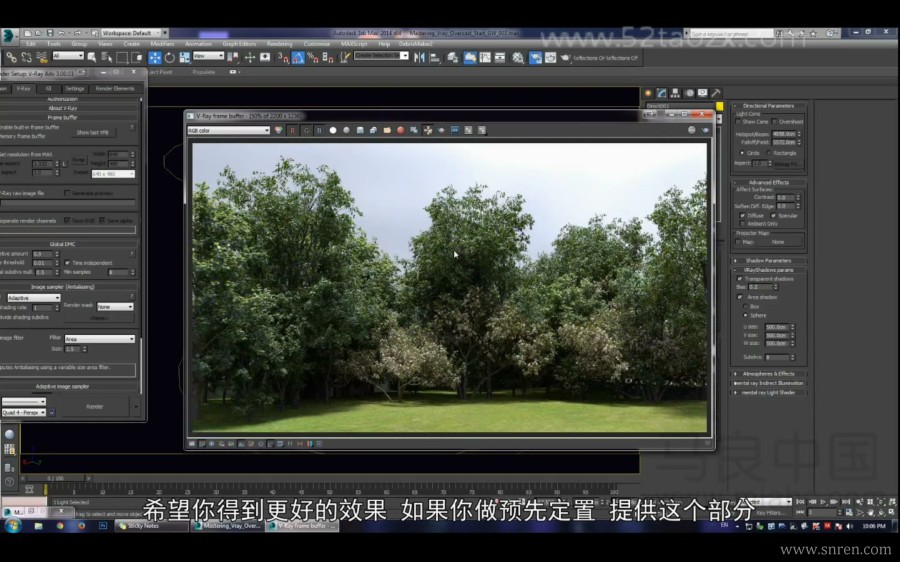Click the red sphere icon in frame buffer
The height and width of the screenshot is (562, 900).
pos(401,130)
